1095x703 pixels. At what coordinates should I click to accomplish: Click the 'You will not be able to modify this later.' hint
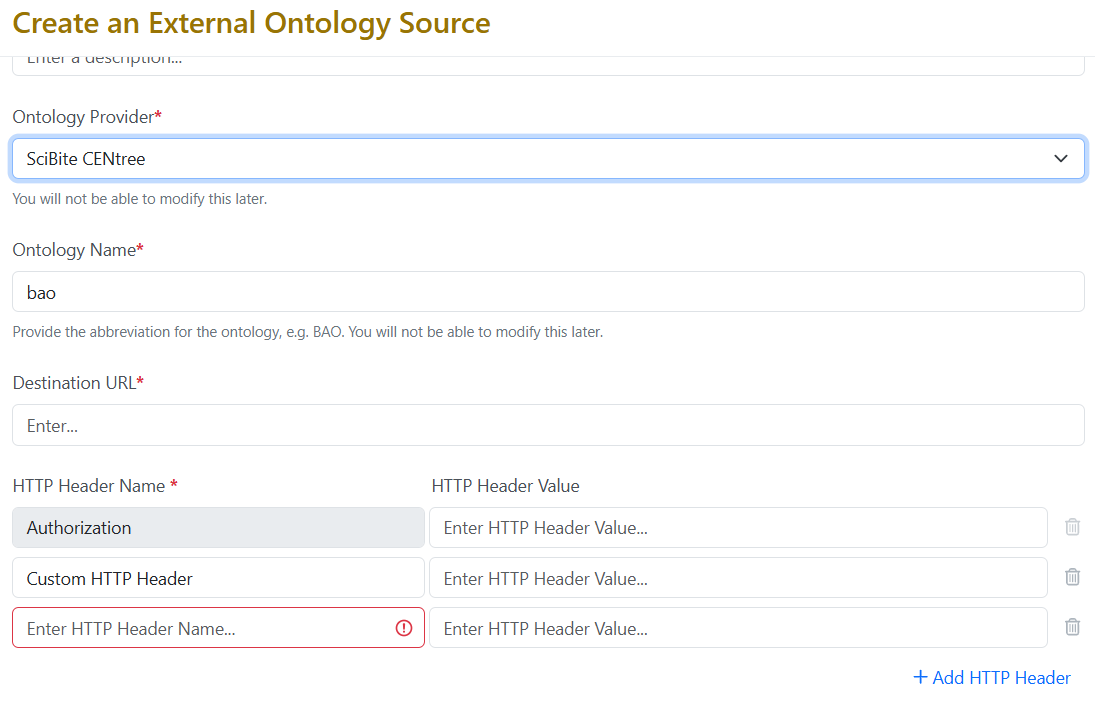pos(140,199)
